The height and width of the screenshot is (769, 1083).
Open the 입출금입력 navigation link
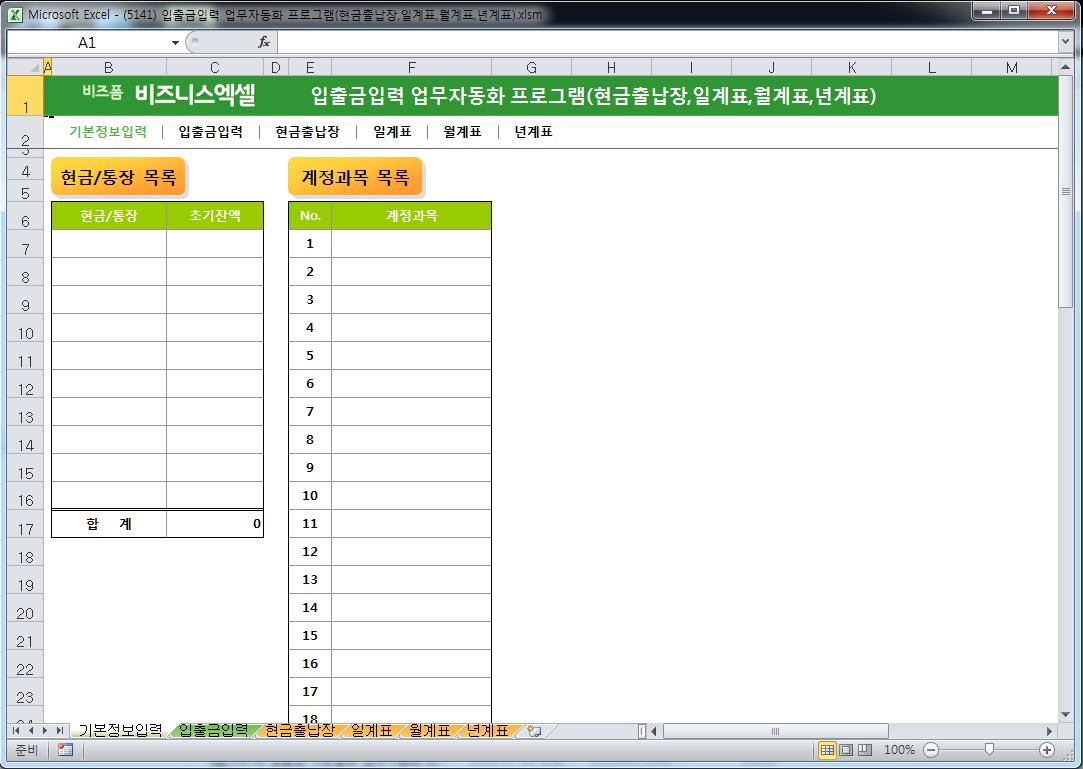(211, 131)
